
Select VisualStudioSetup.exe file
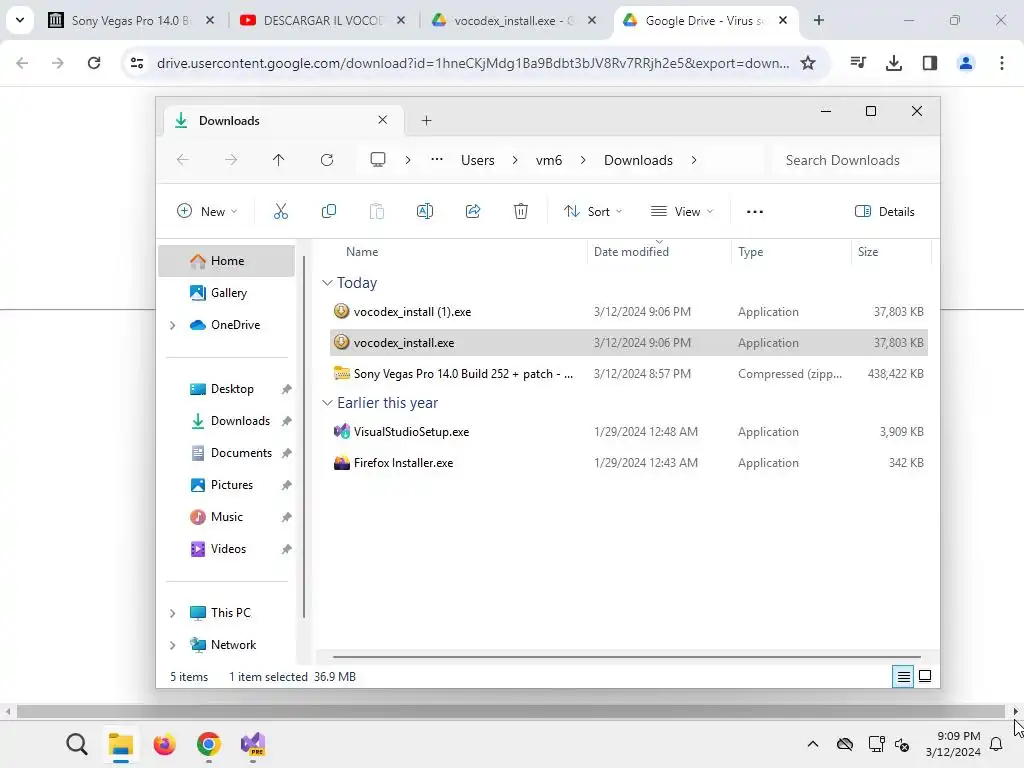tap(628, 432)
